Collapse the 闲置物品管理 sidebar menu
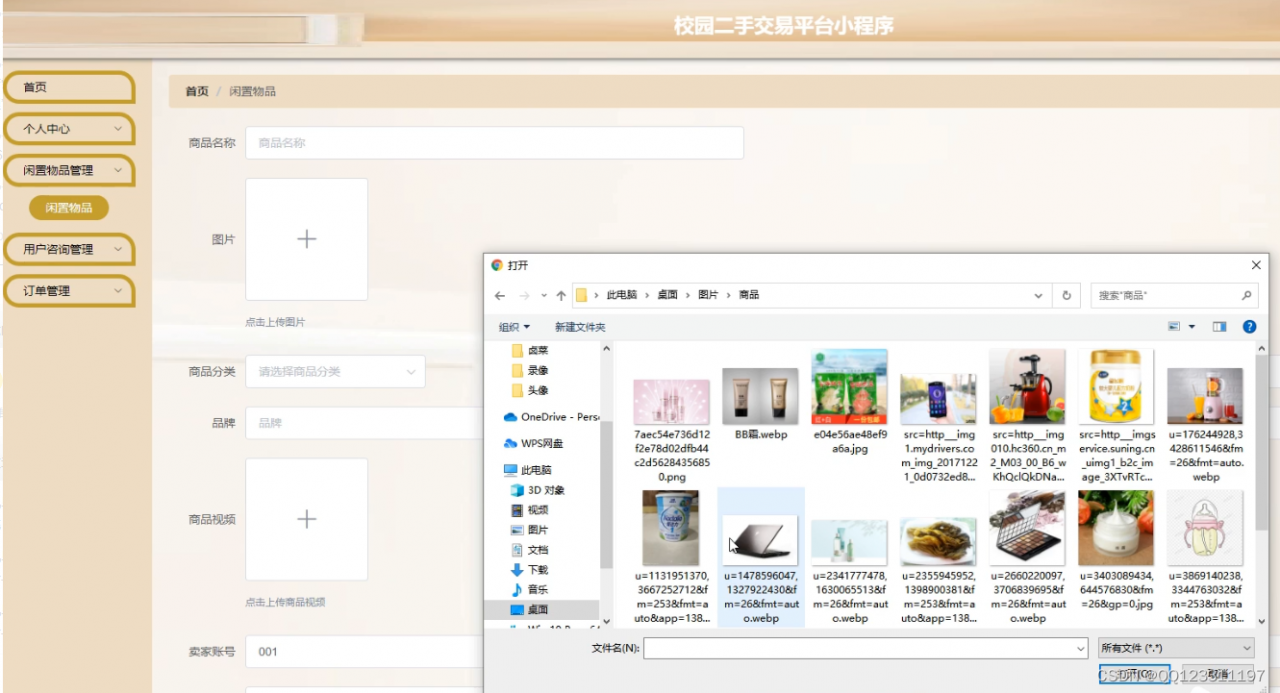Screen dimensions: 1280x693 tap(69, 171)
